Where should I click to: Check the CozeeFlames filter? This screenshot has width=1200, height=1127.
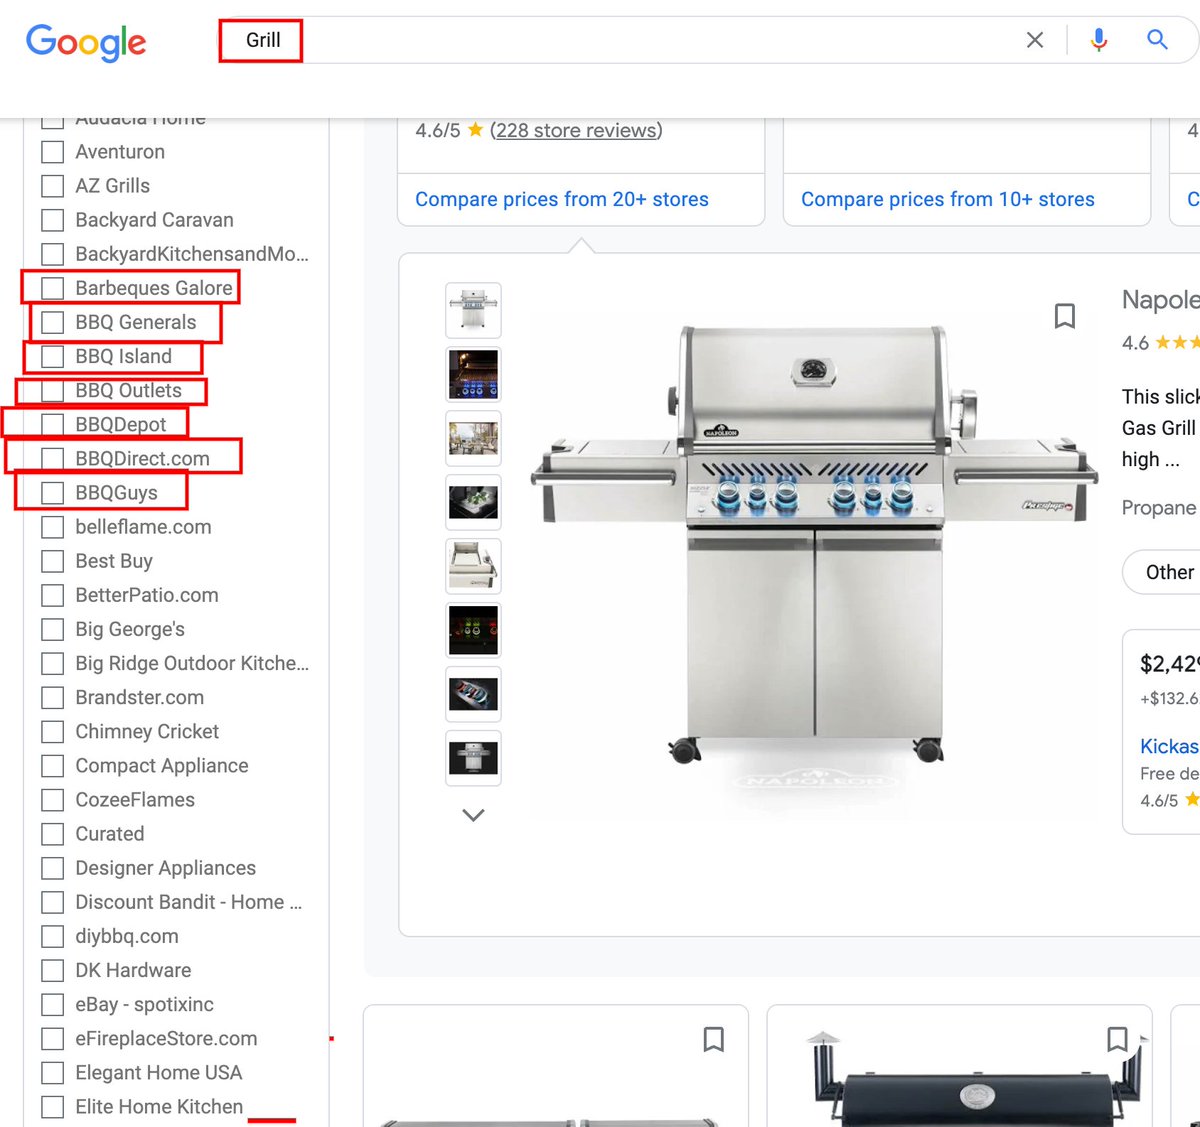[x=53, y=800]
